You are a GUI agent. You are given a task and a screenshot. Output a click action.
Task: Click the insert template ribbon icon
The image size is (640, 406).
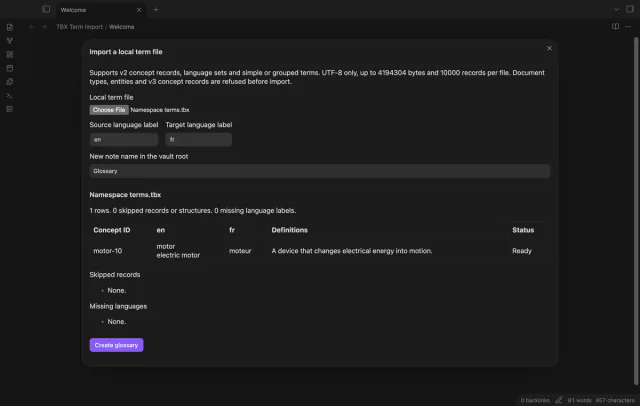pyautogui.click(x=10, y=82)
